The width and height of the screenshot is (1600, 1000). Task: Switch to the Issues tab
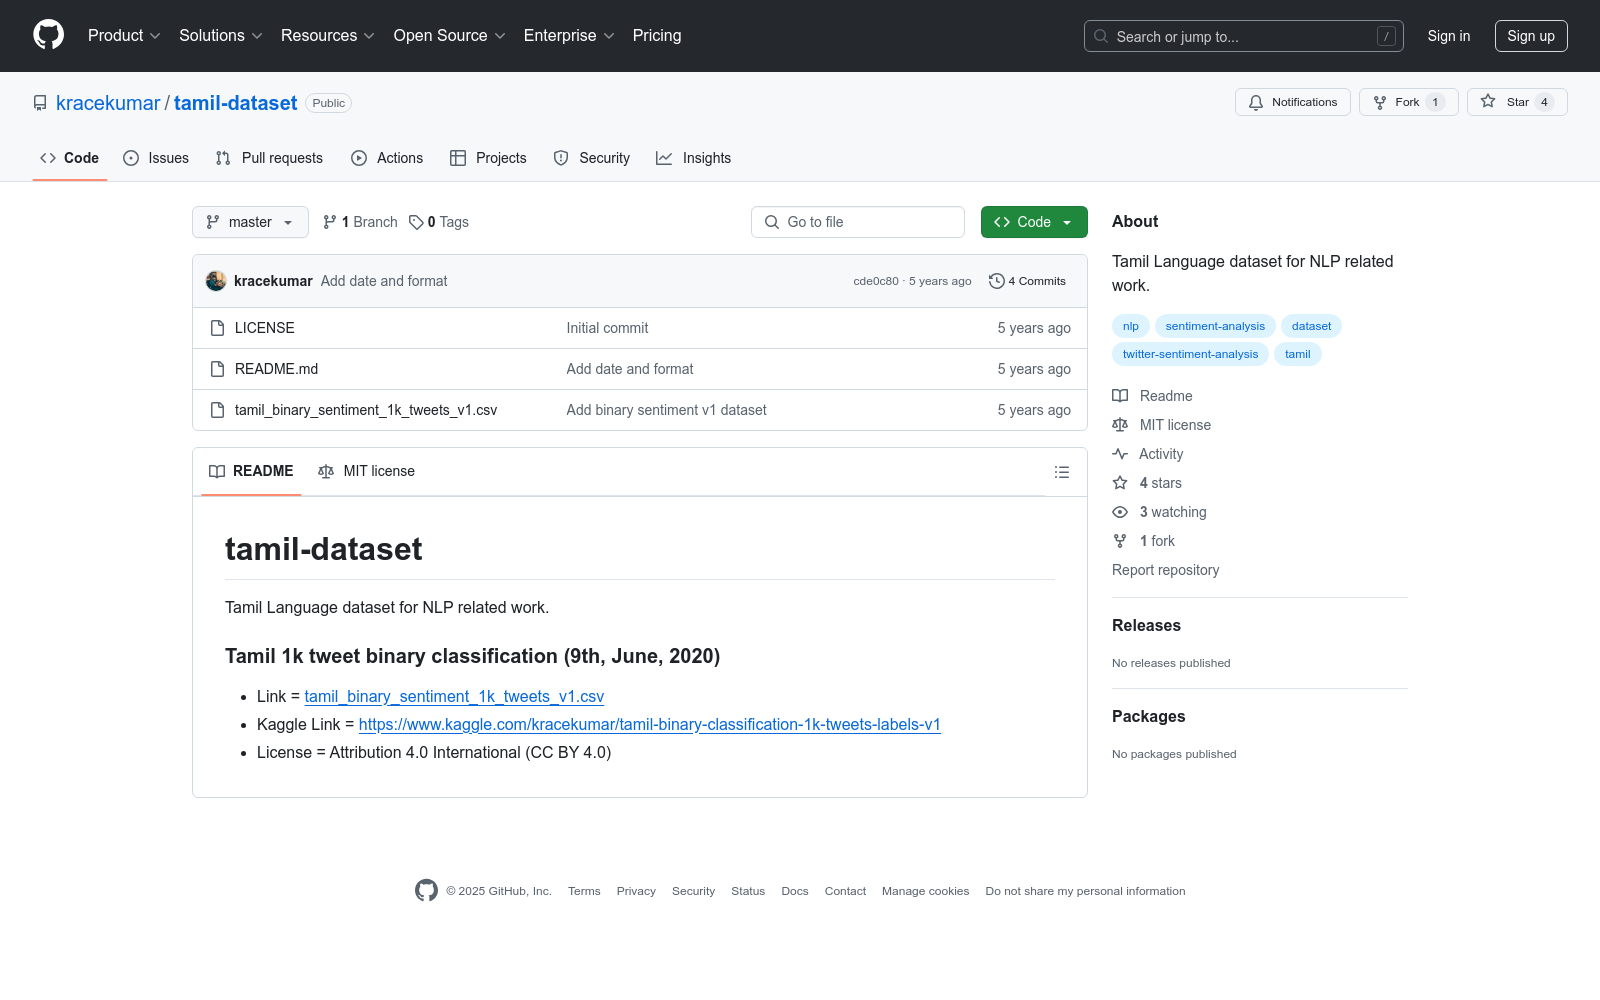156,158
